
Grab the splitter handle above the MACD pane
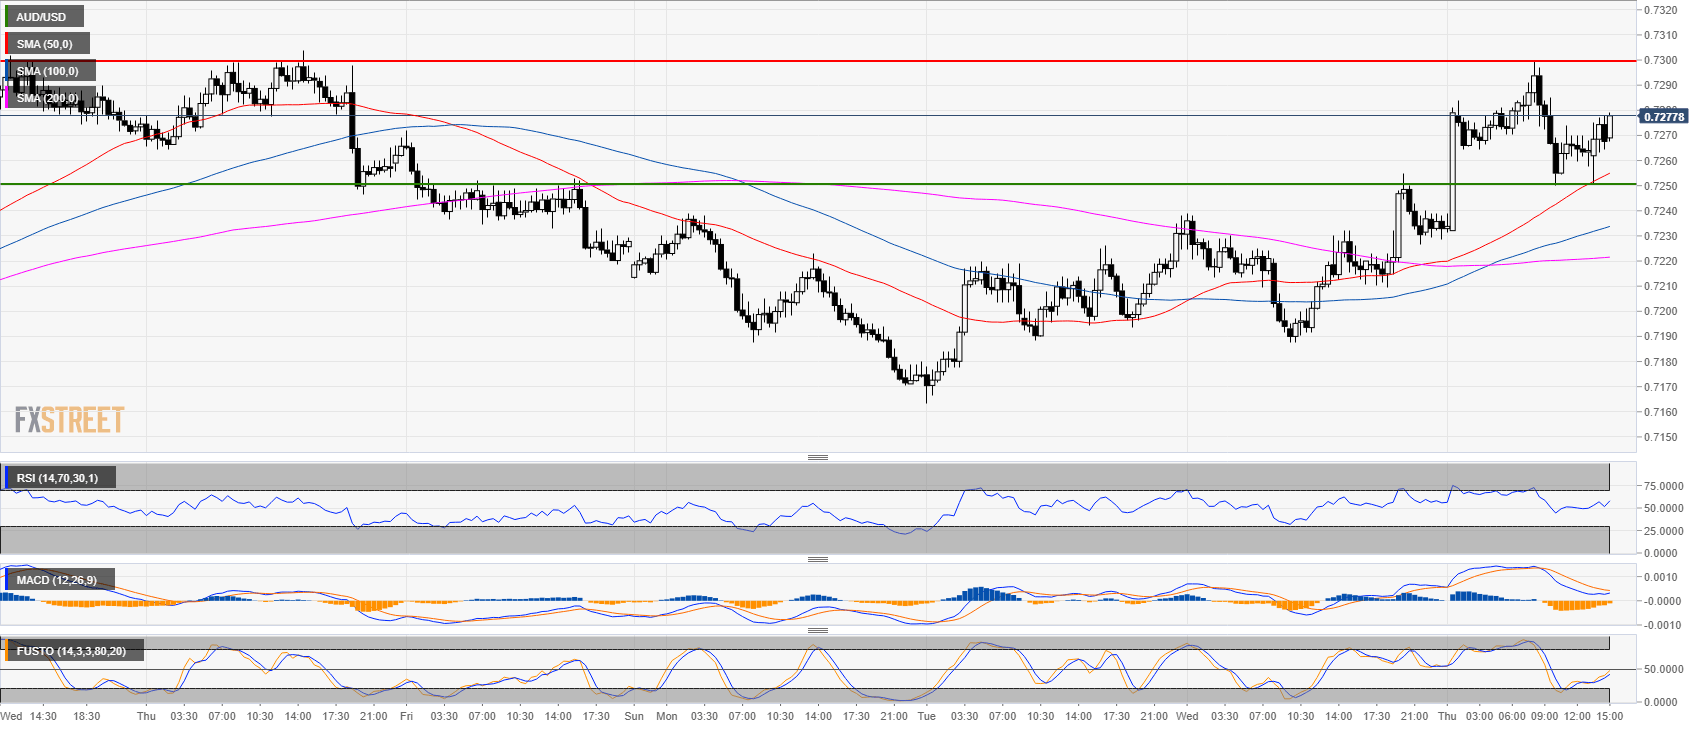tap(817, 559)
